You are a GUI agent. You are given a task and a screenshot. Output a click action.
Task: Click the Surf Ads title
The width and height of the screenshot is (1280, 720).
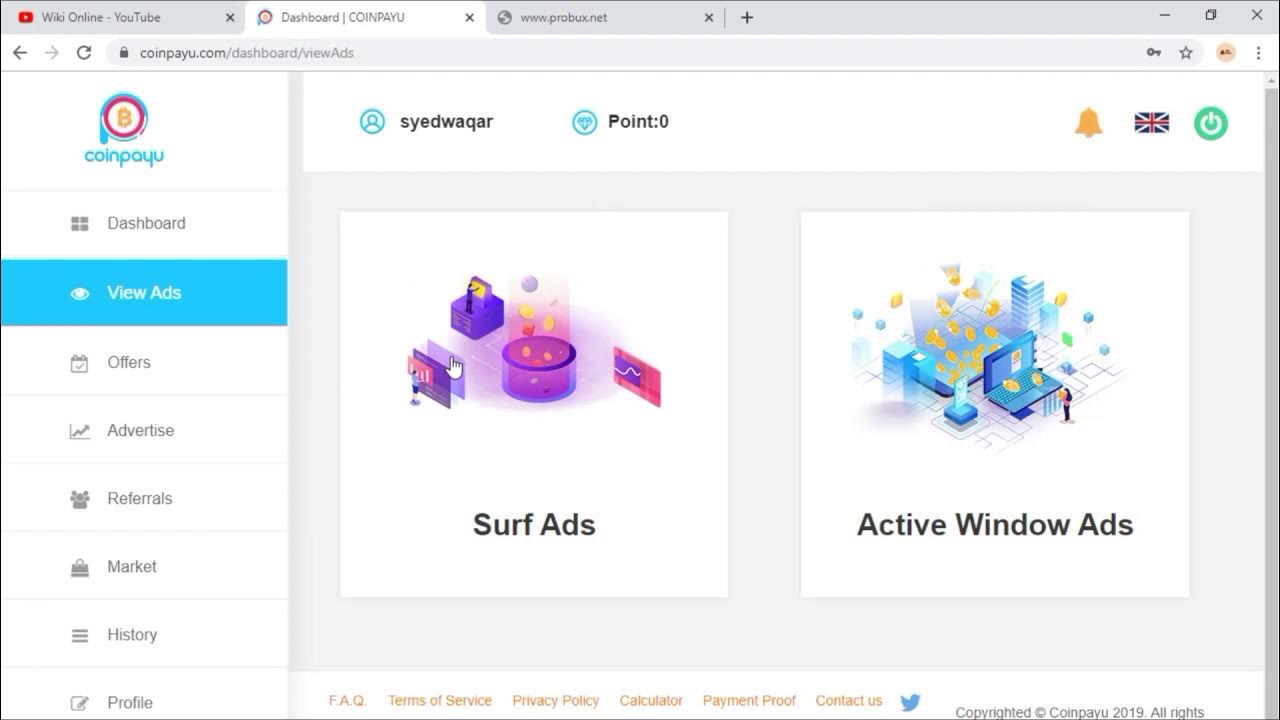(534, 525)
